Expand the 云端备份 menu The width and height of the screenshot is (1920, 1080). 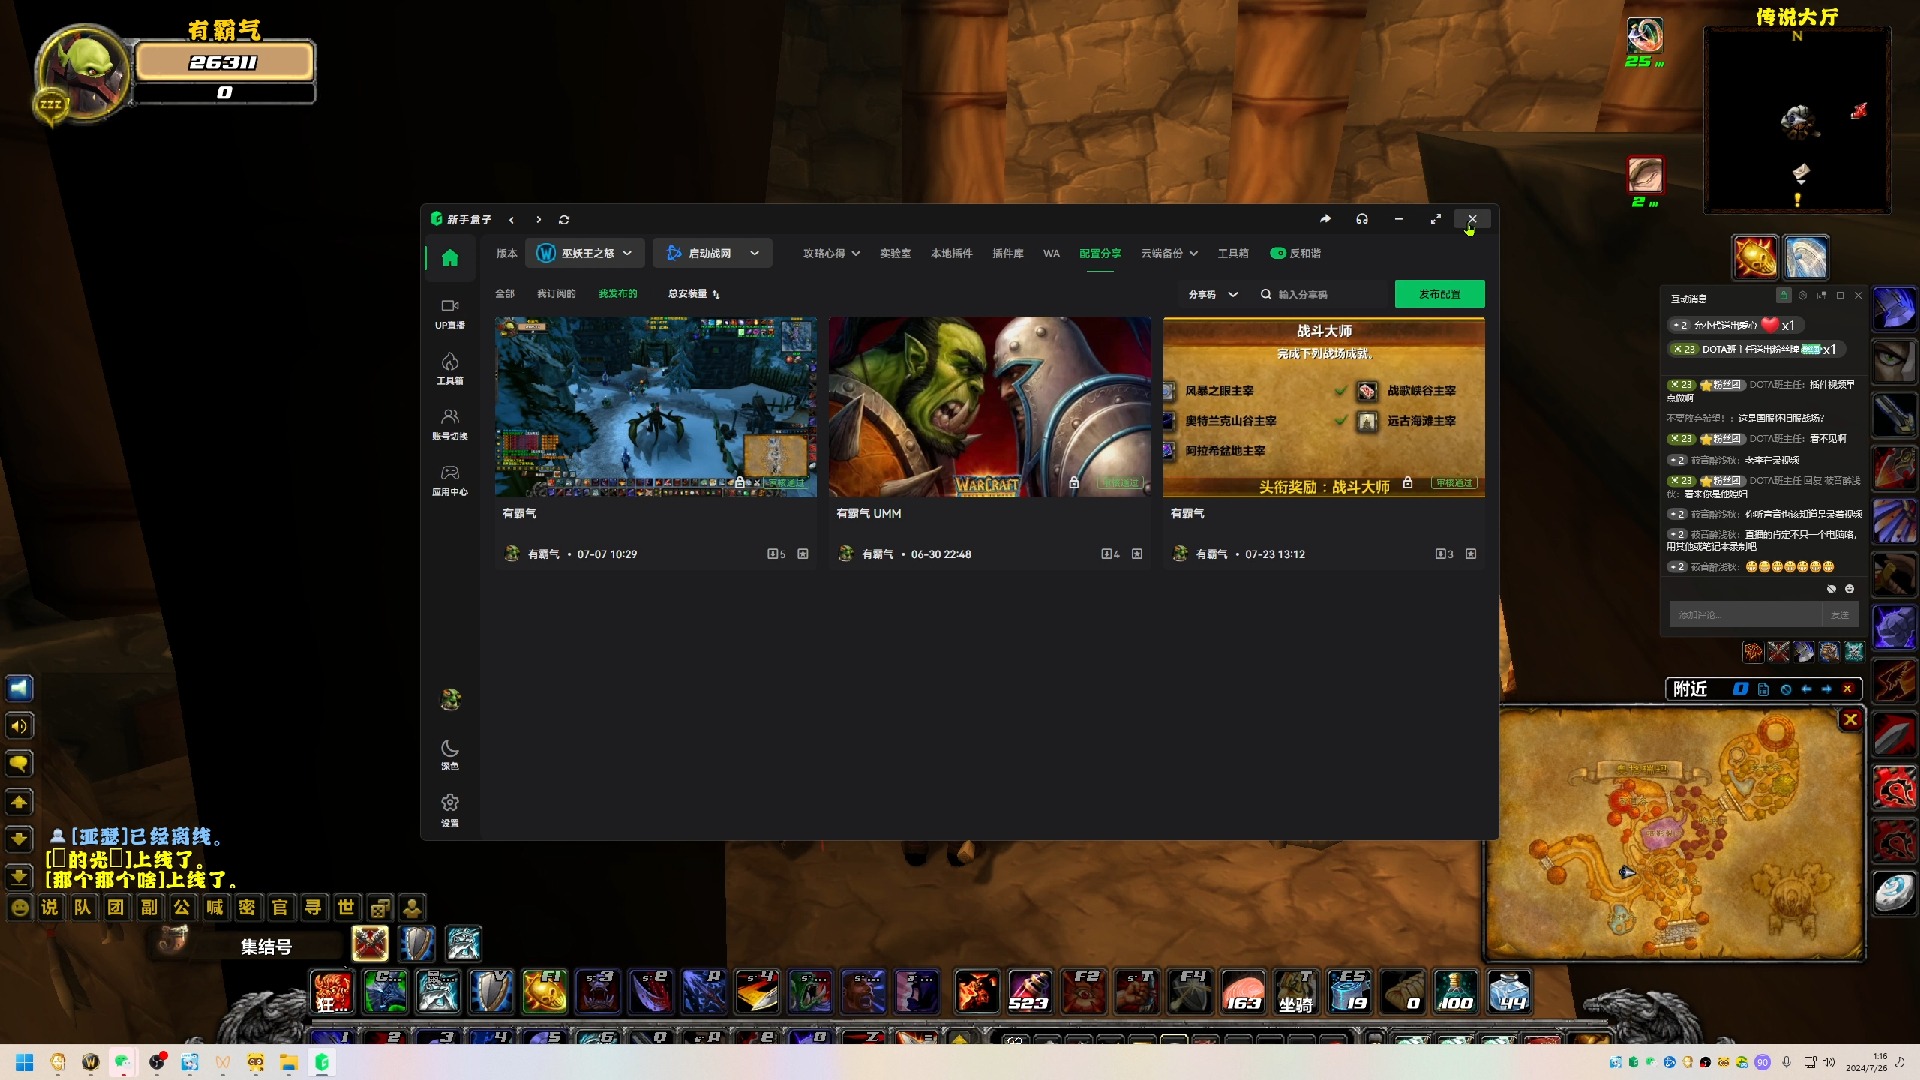[x=1169, y=254]
